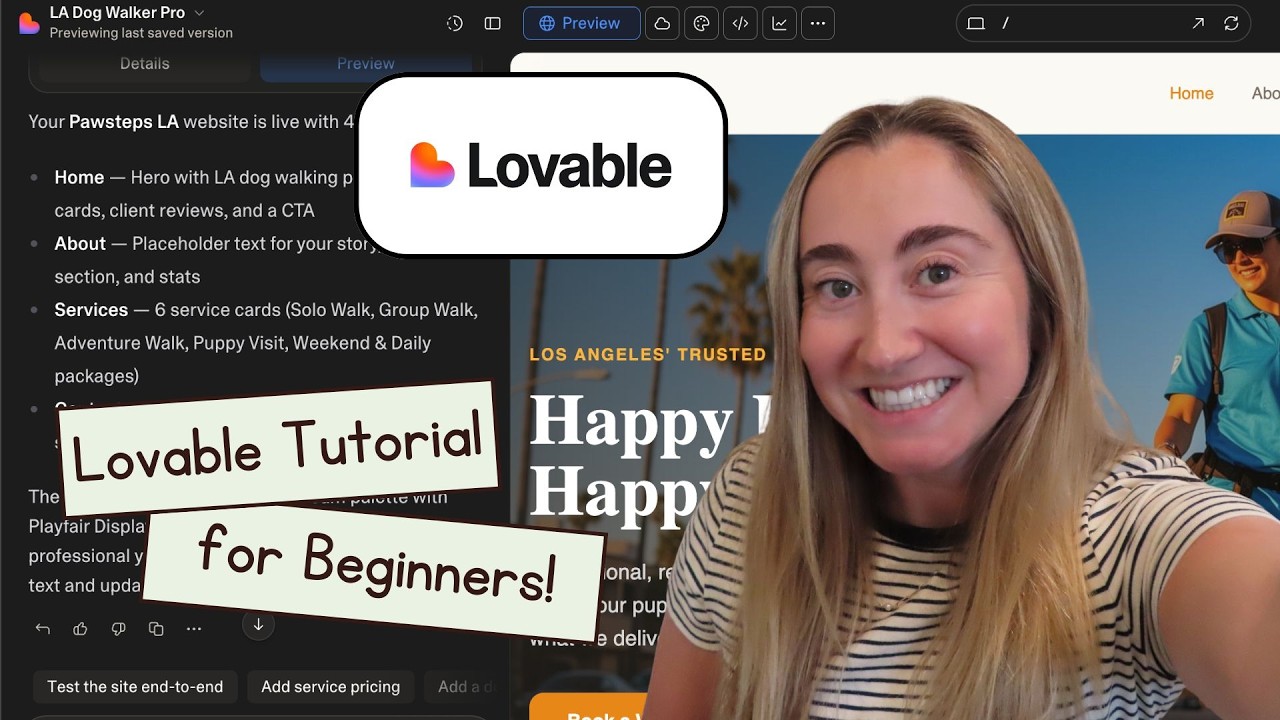Copy the message with copy icon
1280x720 pixels.
156,629
